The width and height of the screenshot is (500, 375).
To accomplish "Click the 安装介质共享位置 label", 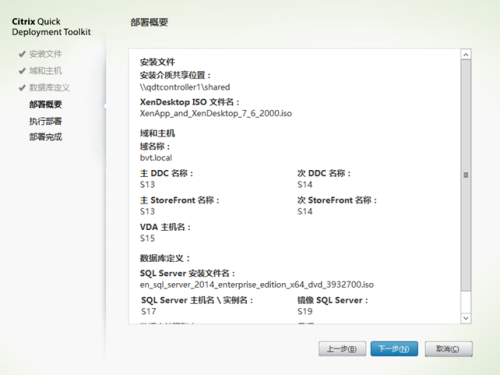I will click(x=175, y=75).
